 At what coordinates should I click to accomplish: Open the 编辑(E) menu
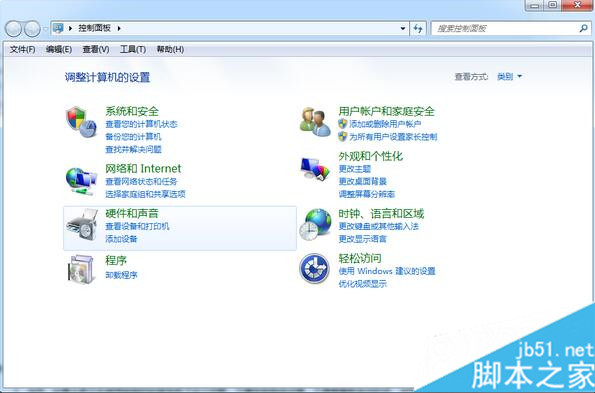coord(59,49)
